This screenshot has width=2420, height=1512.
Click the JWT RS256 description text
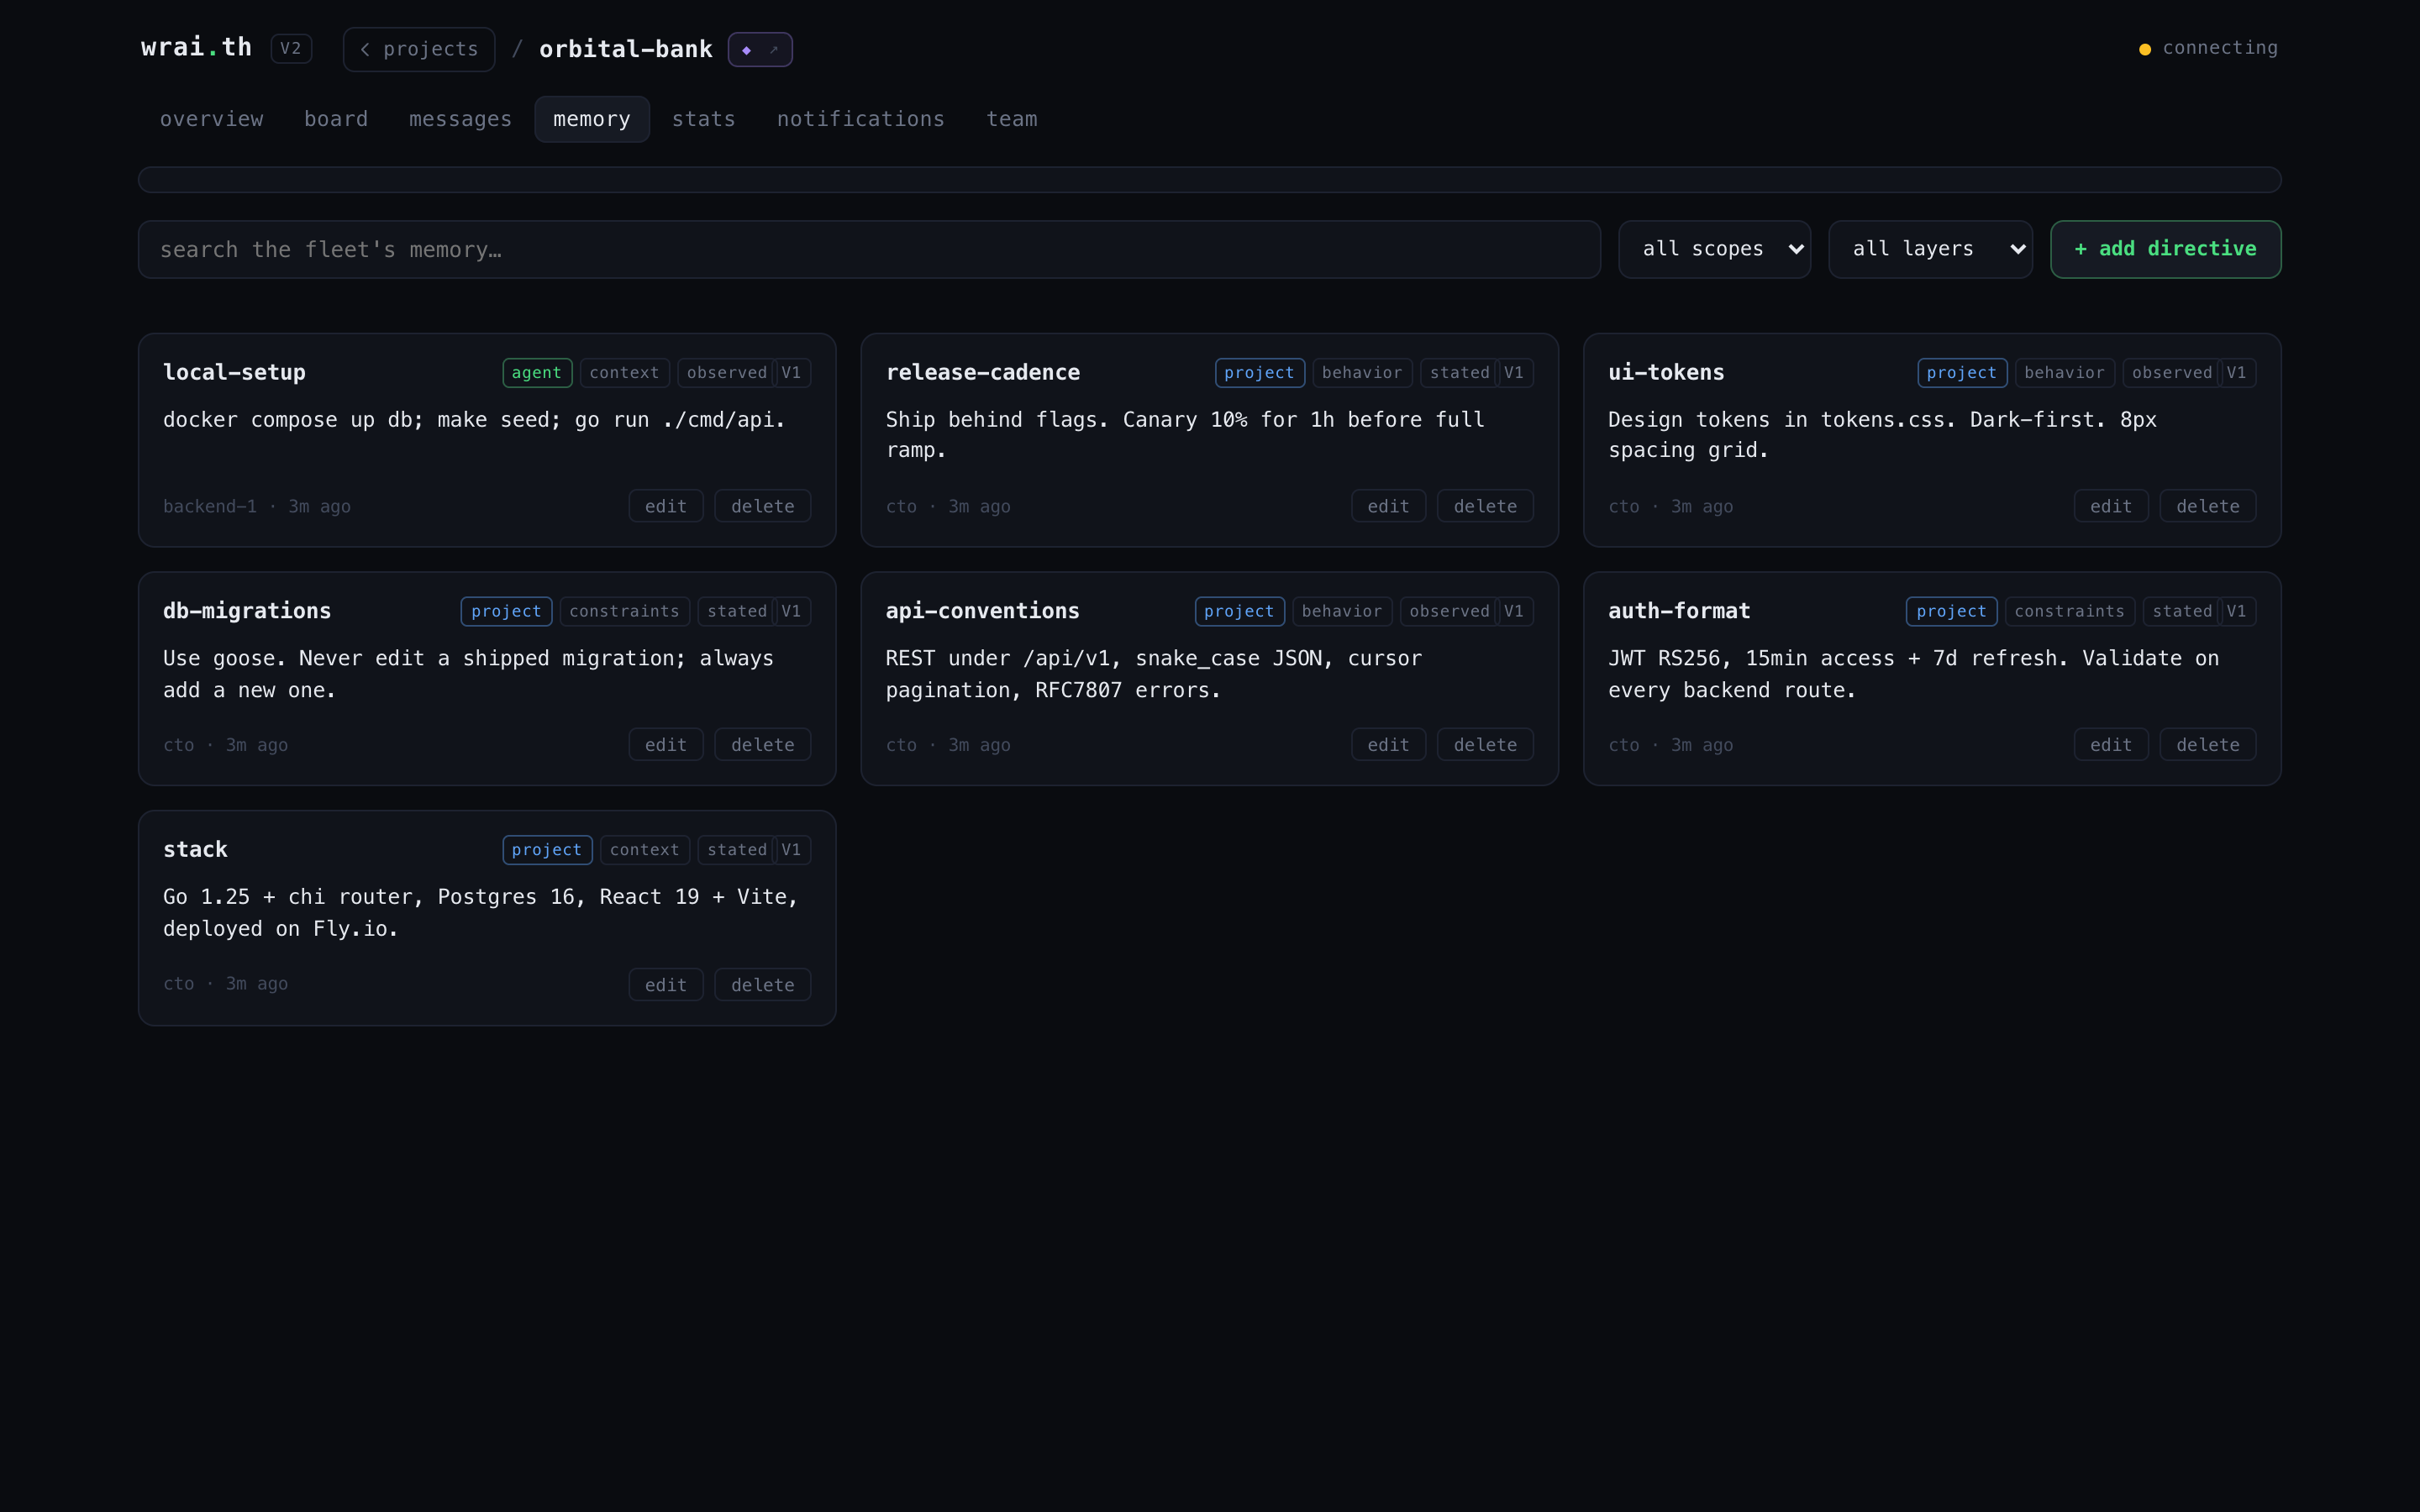pyautogui.click(x=1913, y=674)
